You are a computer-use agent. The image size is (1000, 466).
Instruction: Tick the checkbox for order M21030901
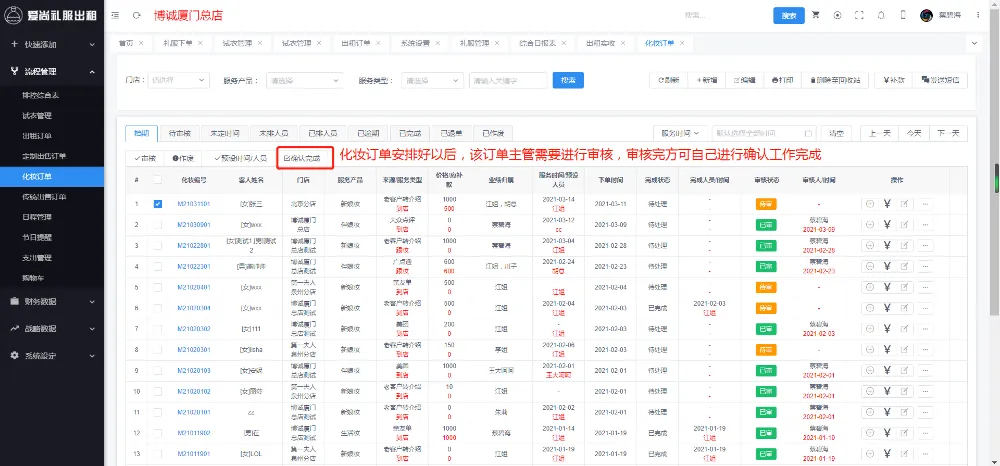[x=157, y=225]
